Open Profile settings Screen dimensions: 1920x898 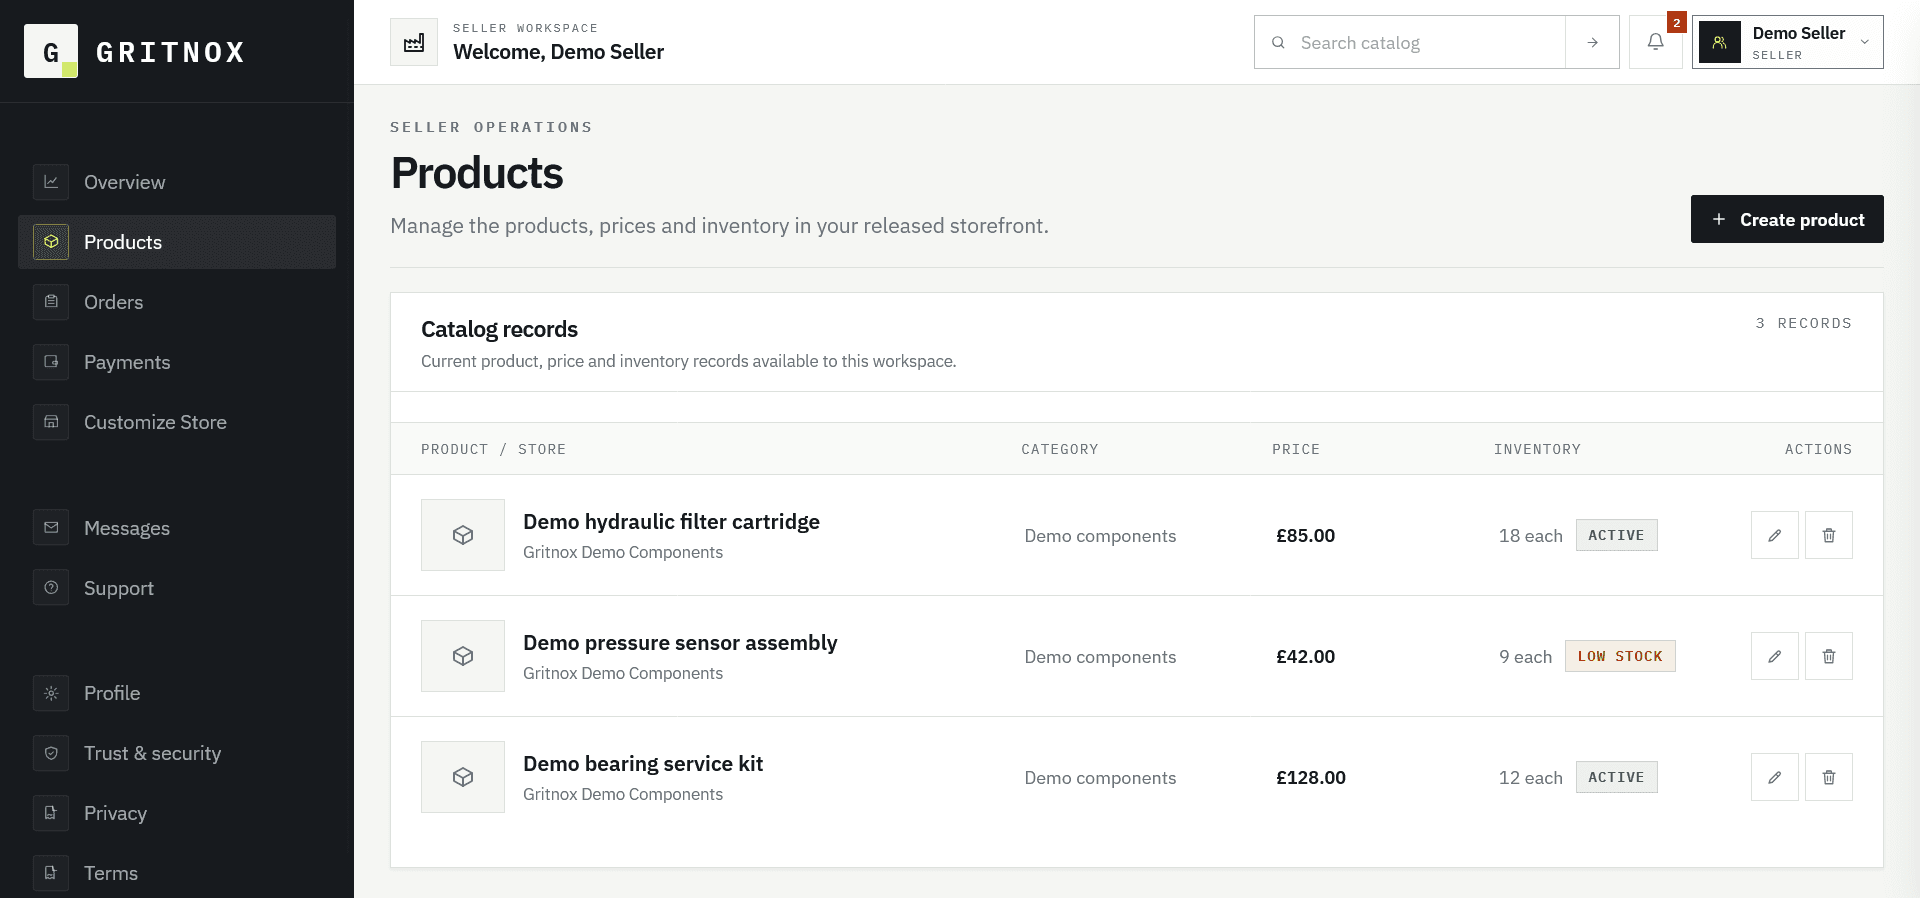(177, 693)
